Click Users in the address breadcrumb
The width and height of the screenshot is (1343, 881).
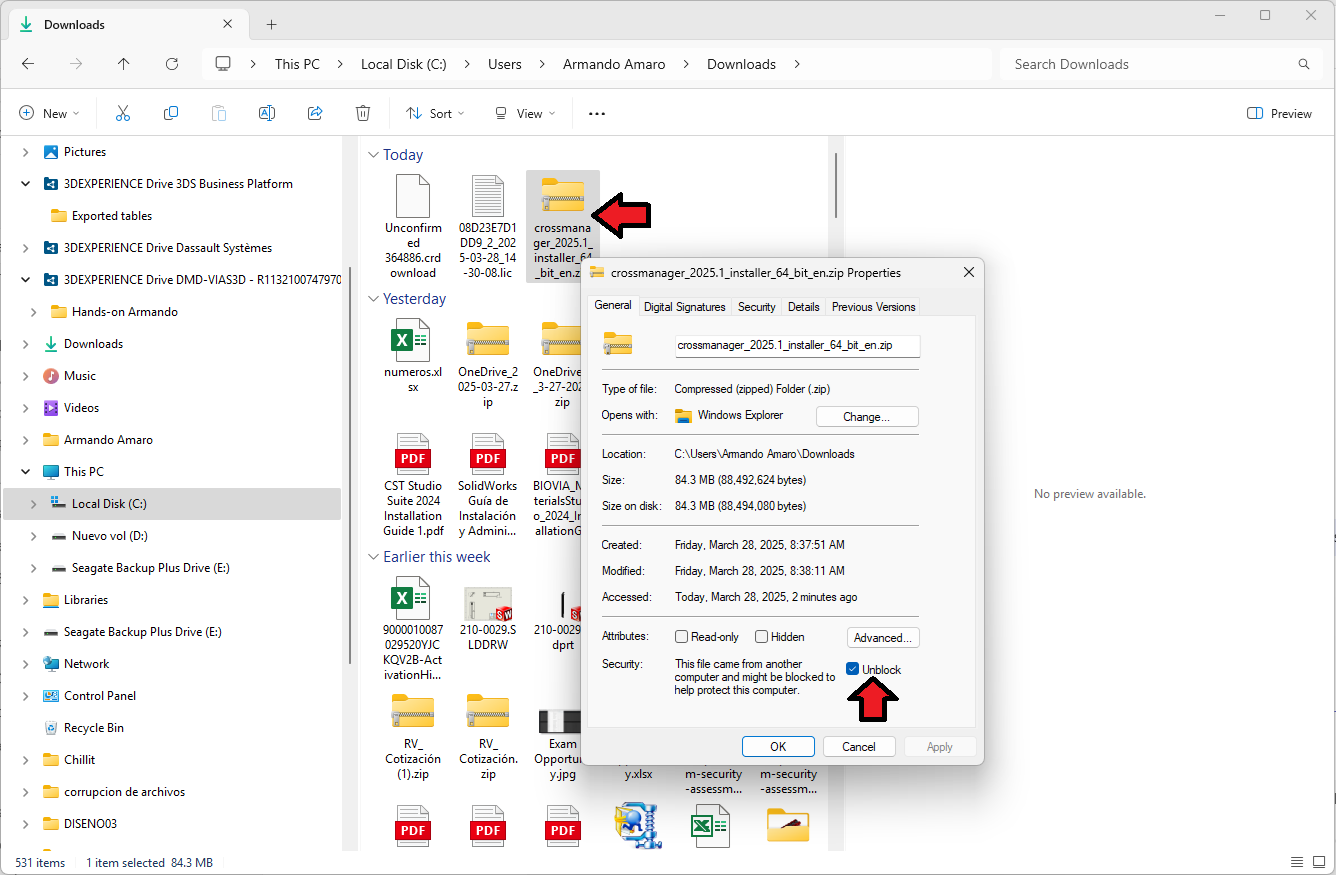coord(505,64)
